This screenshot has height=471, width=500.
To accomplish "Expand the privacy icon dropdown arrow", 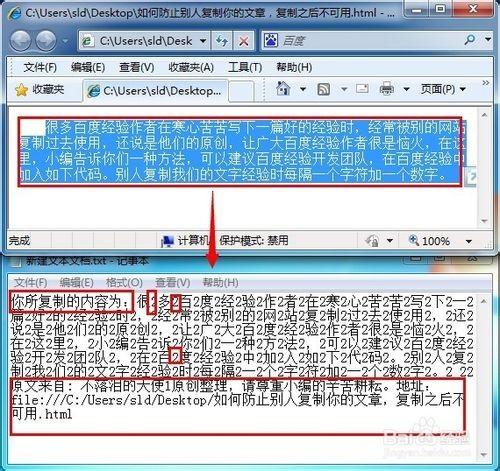I will [390, 240].
